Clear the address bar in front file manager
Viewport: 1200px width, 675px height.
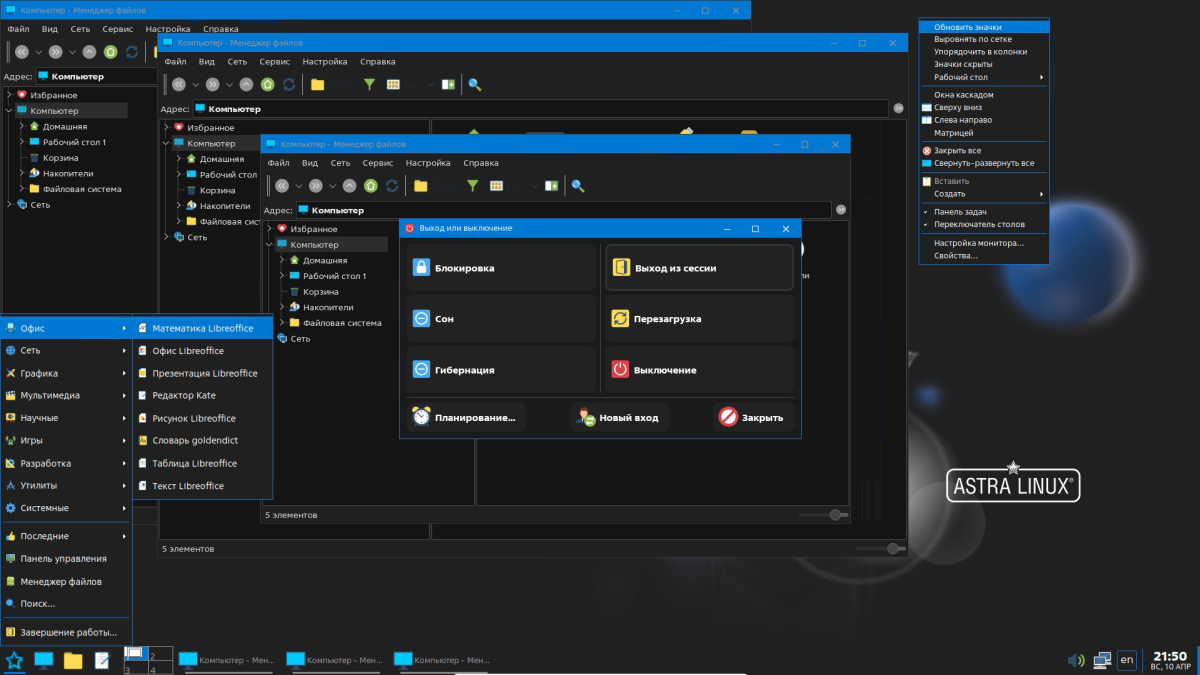pyautogui.click(x=841, y=210)
